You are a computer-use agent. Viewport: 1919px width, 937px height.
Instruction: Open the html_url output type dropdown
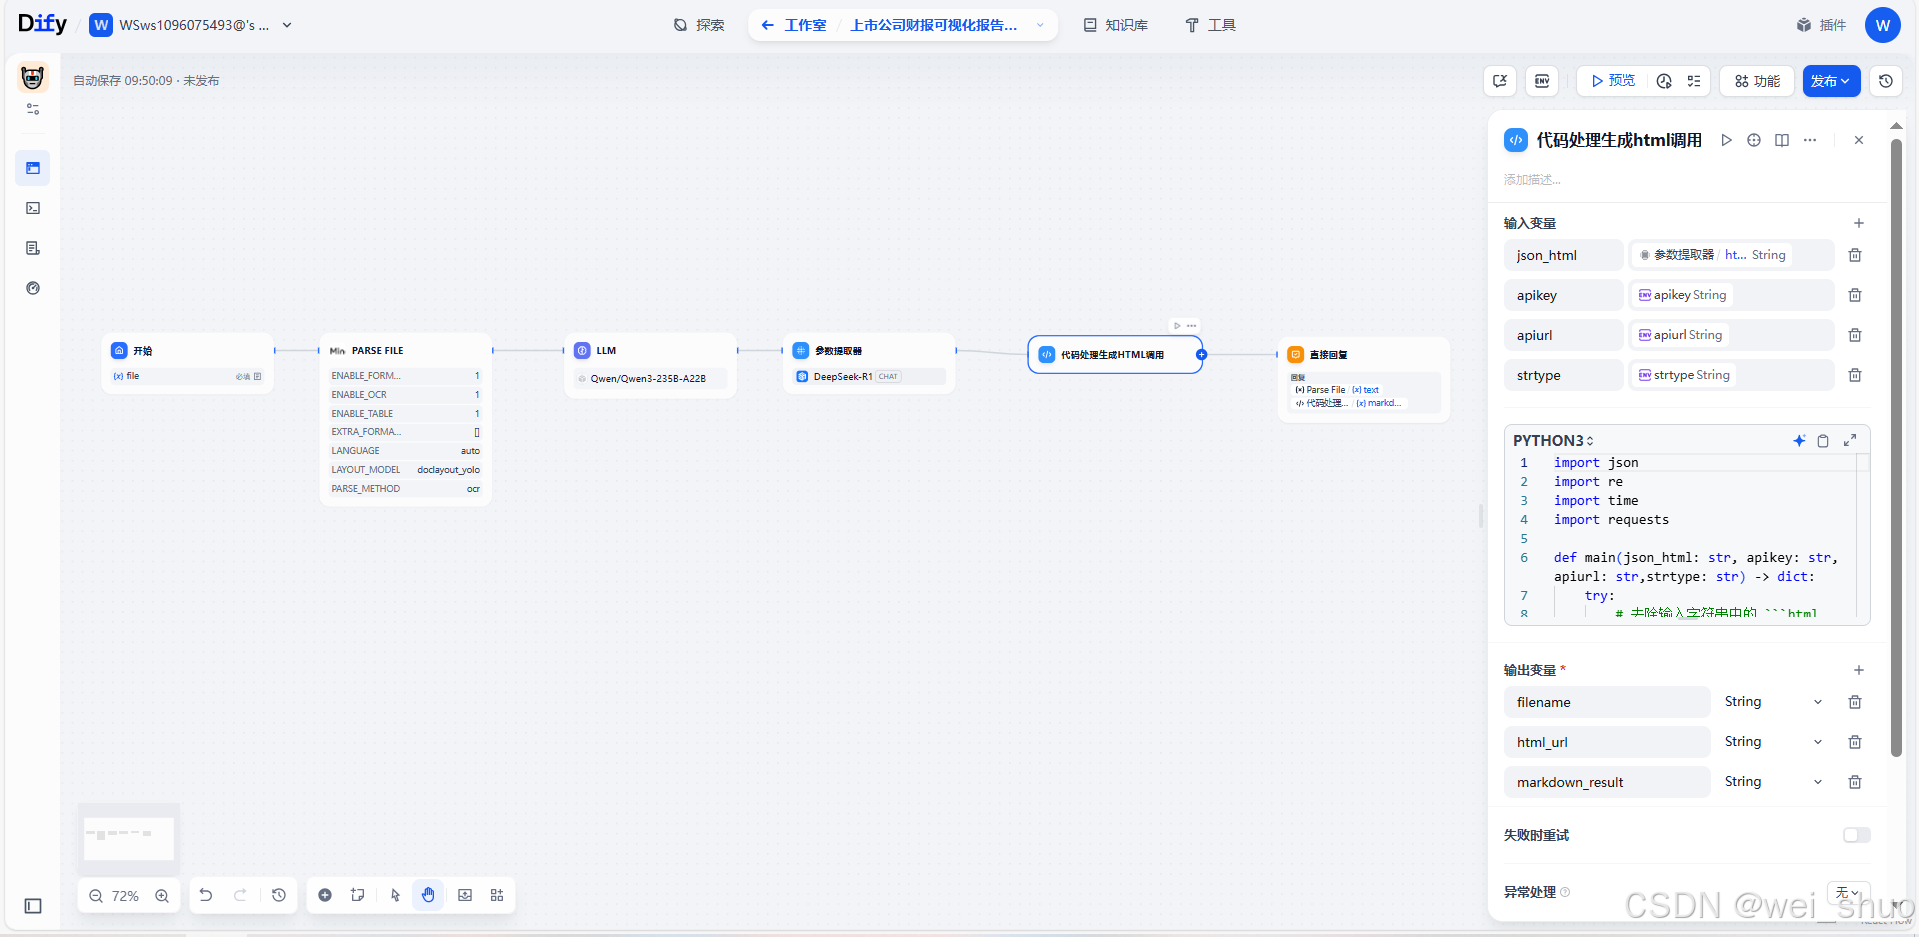1774,742
